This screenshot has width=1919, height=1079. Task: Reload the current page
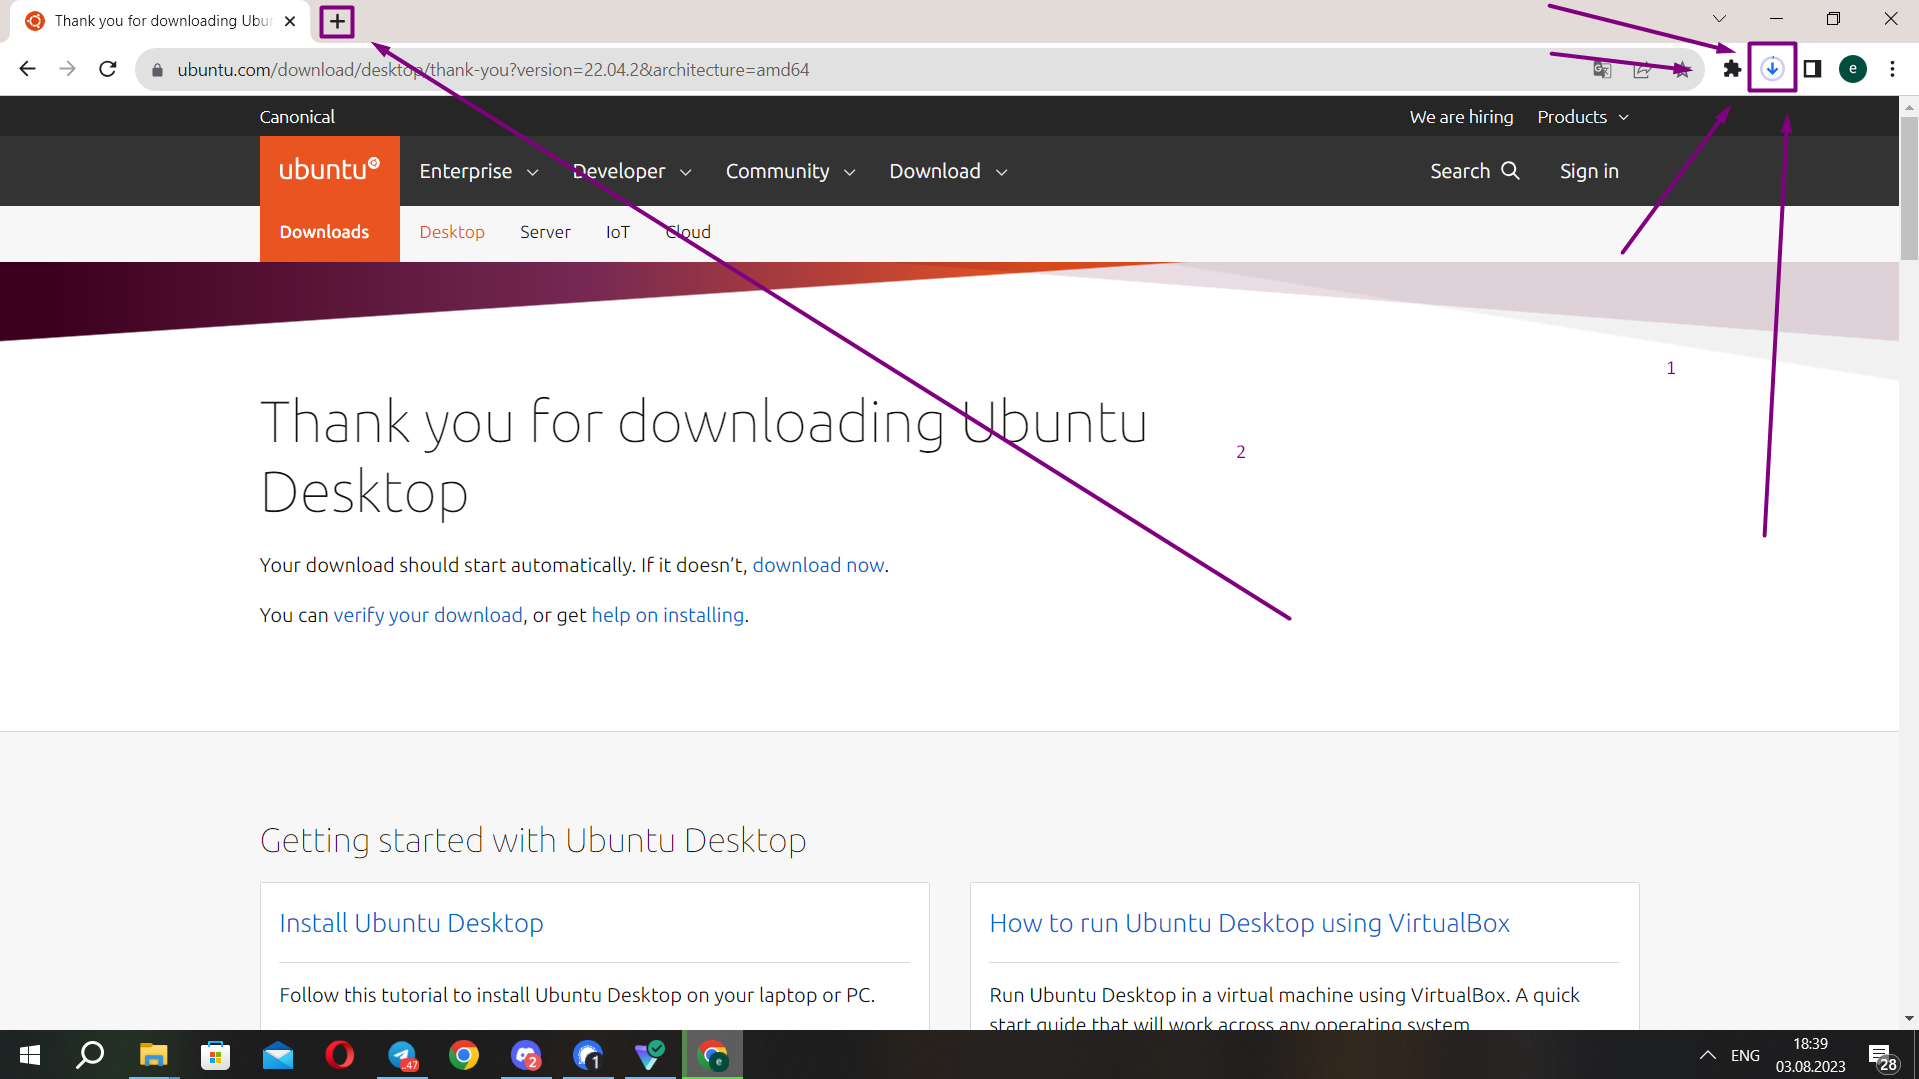coord(108,69)
